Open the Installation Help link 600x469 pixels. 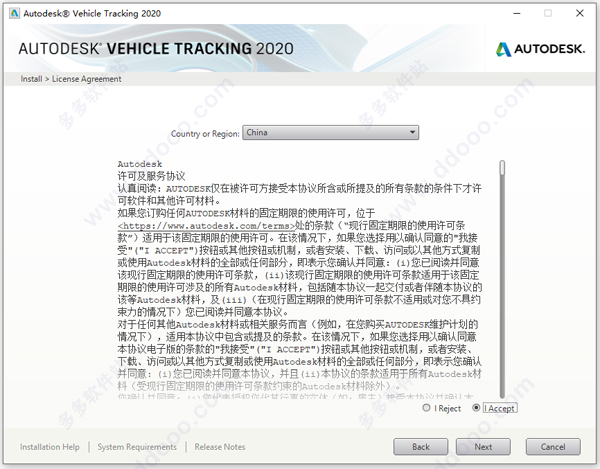[x=50, y=447]
